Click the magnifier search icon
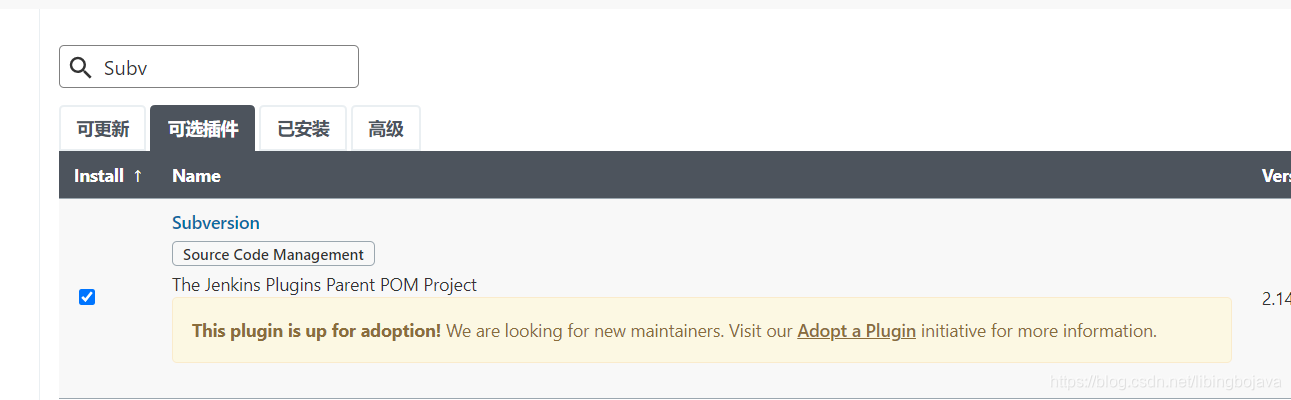Image resolution: width=1291 pixels, height=400 pixels. click(81, 68)
